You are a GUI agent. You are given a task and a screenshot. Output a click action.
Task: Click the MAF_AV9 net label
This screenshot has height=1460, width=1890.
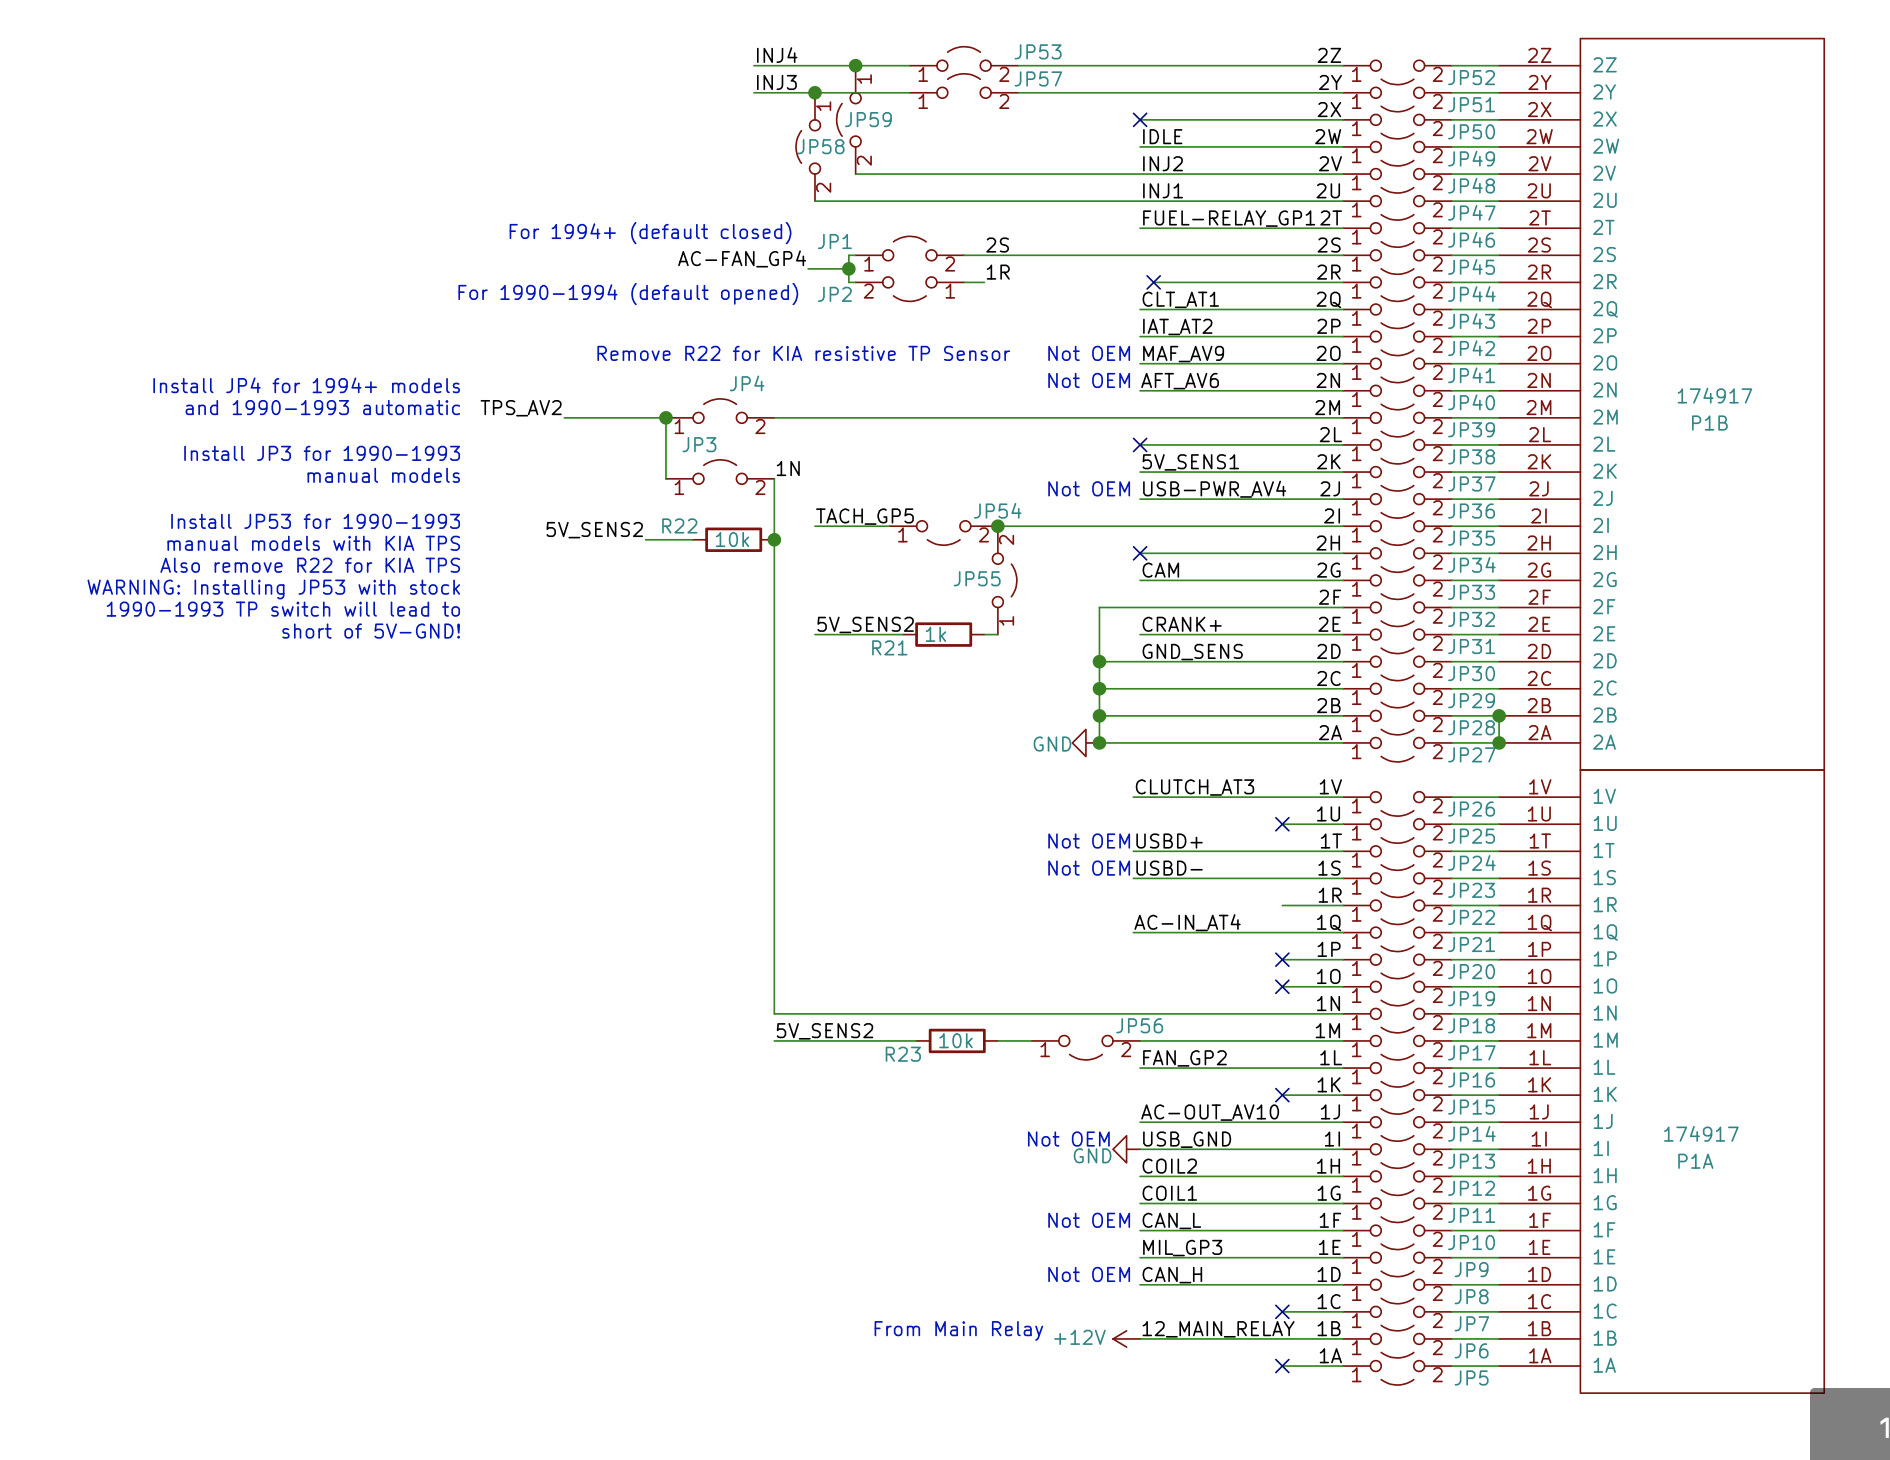tap(1183, 353)
